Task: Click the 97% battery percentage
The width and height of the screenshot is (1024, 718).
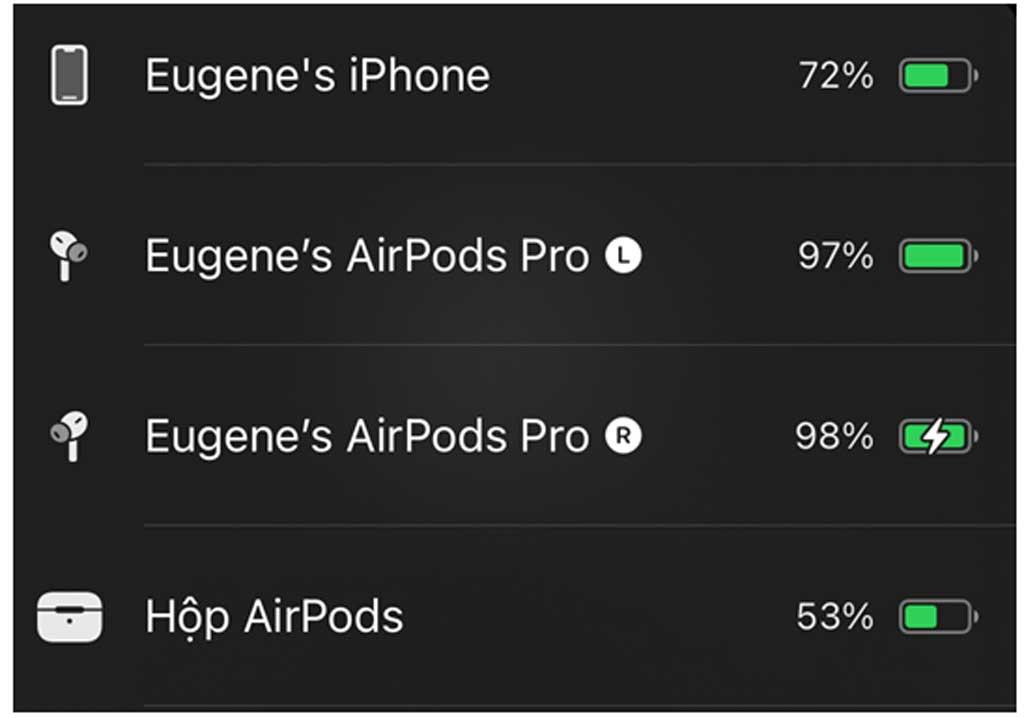Action: point(836,255)
